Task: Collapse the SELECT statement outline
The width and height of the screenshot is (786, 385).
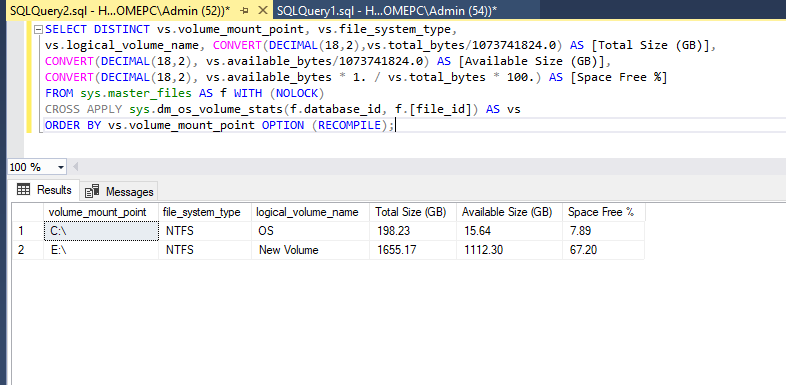Action: pos(38,30)
